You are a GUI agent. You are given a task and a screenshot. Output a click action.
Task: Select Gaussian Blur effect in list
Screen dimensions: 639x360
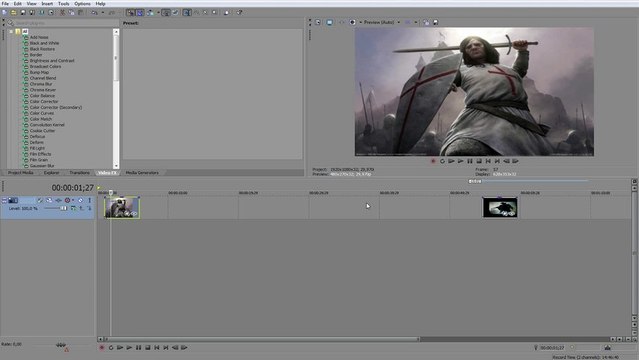[42, 166]
